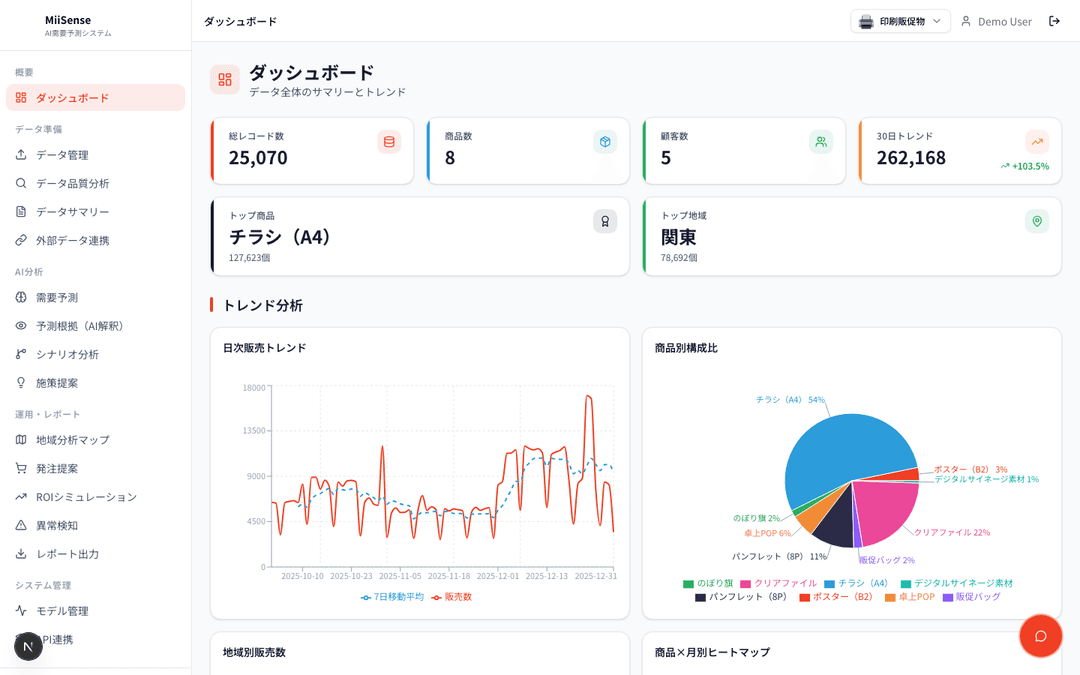Click the database icon on 総レコード数 card
Screen dimensions: 1080x675
[389, 142]
